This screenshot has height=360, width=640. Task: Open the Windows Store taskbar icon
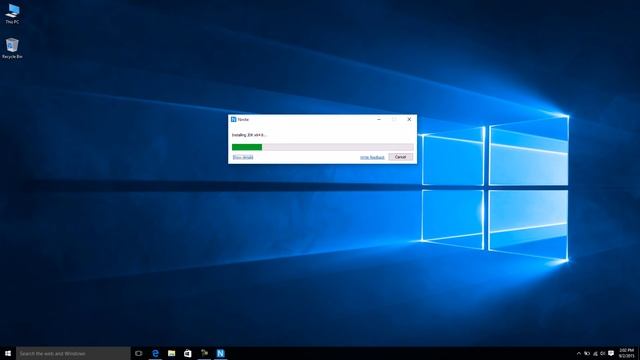coord(188,353)
